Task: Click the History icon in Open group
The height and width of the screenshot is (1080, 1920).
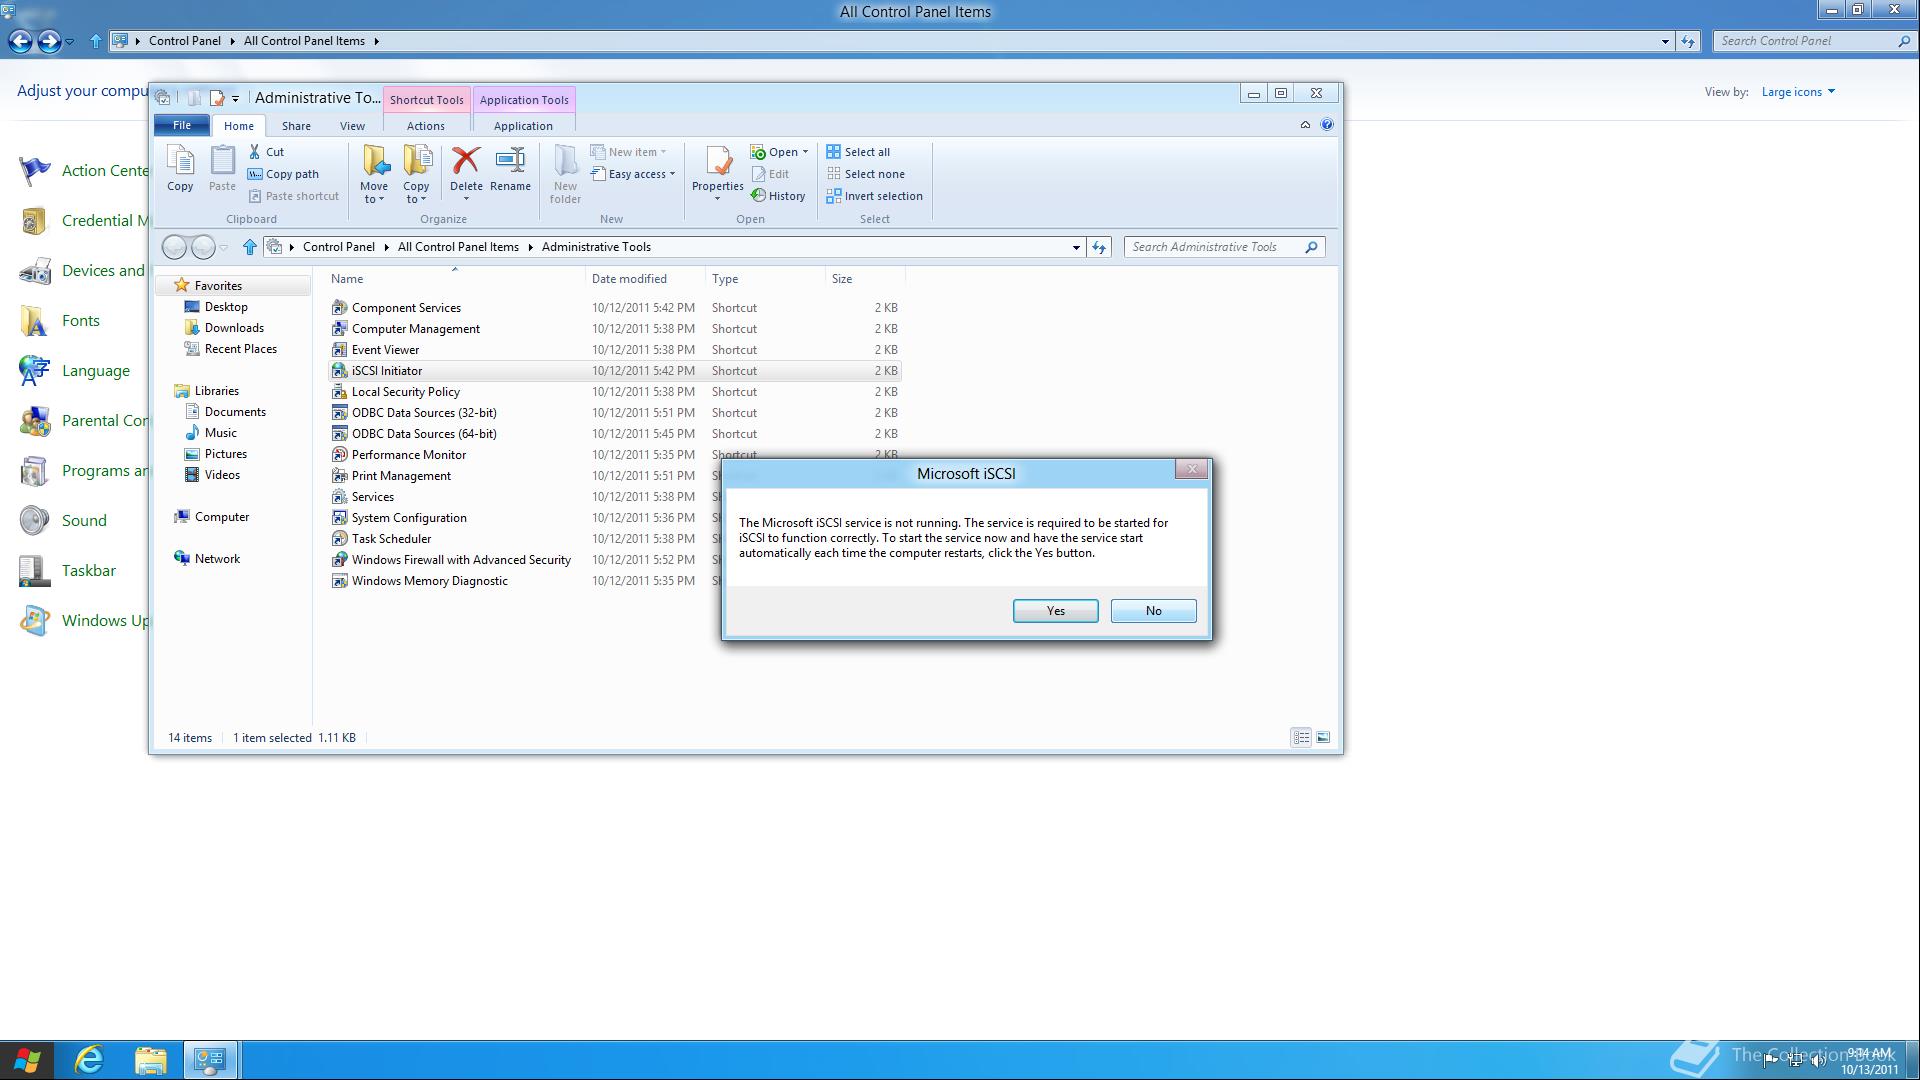Action: pos(778,196)
